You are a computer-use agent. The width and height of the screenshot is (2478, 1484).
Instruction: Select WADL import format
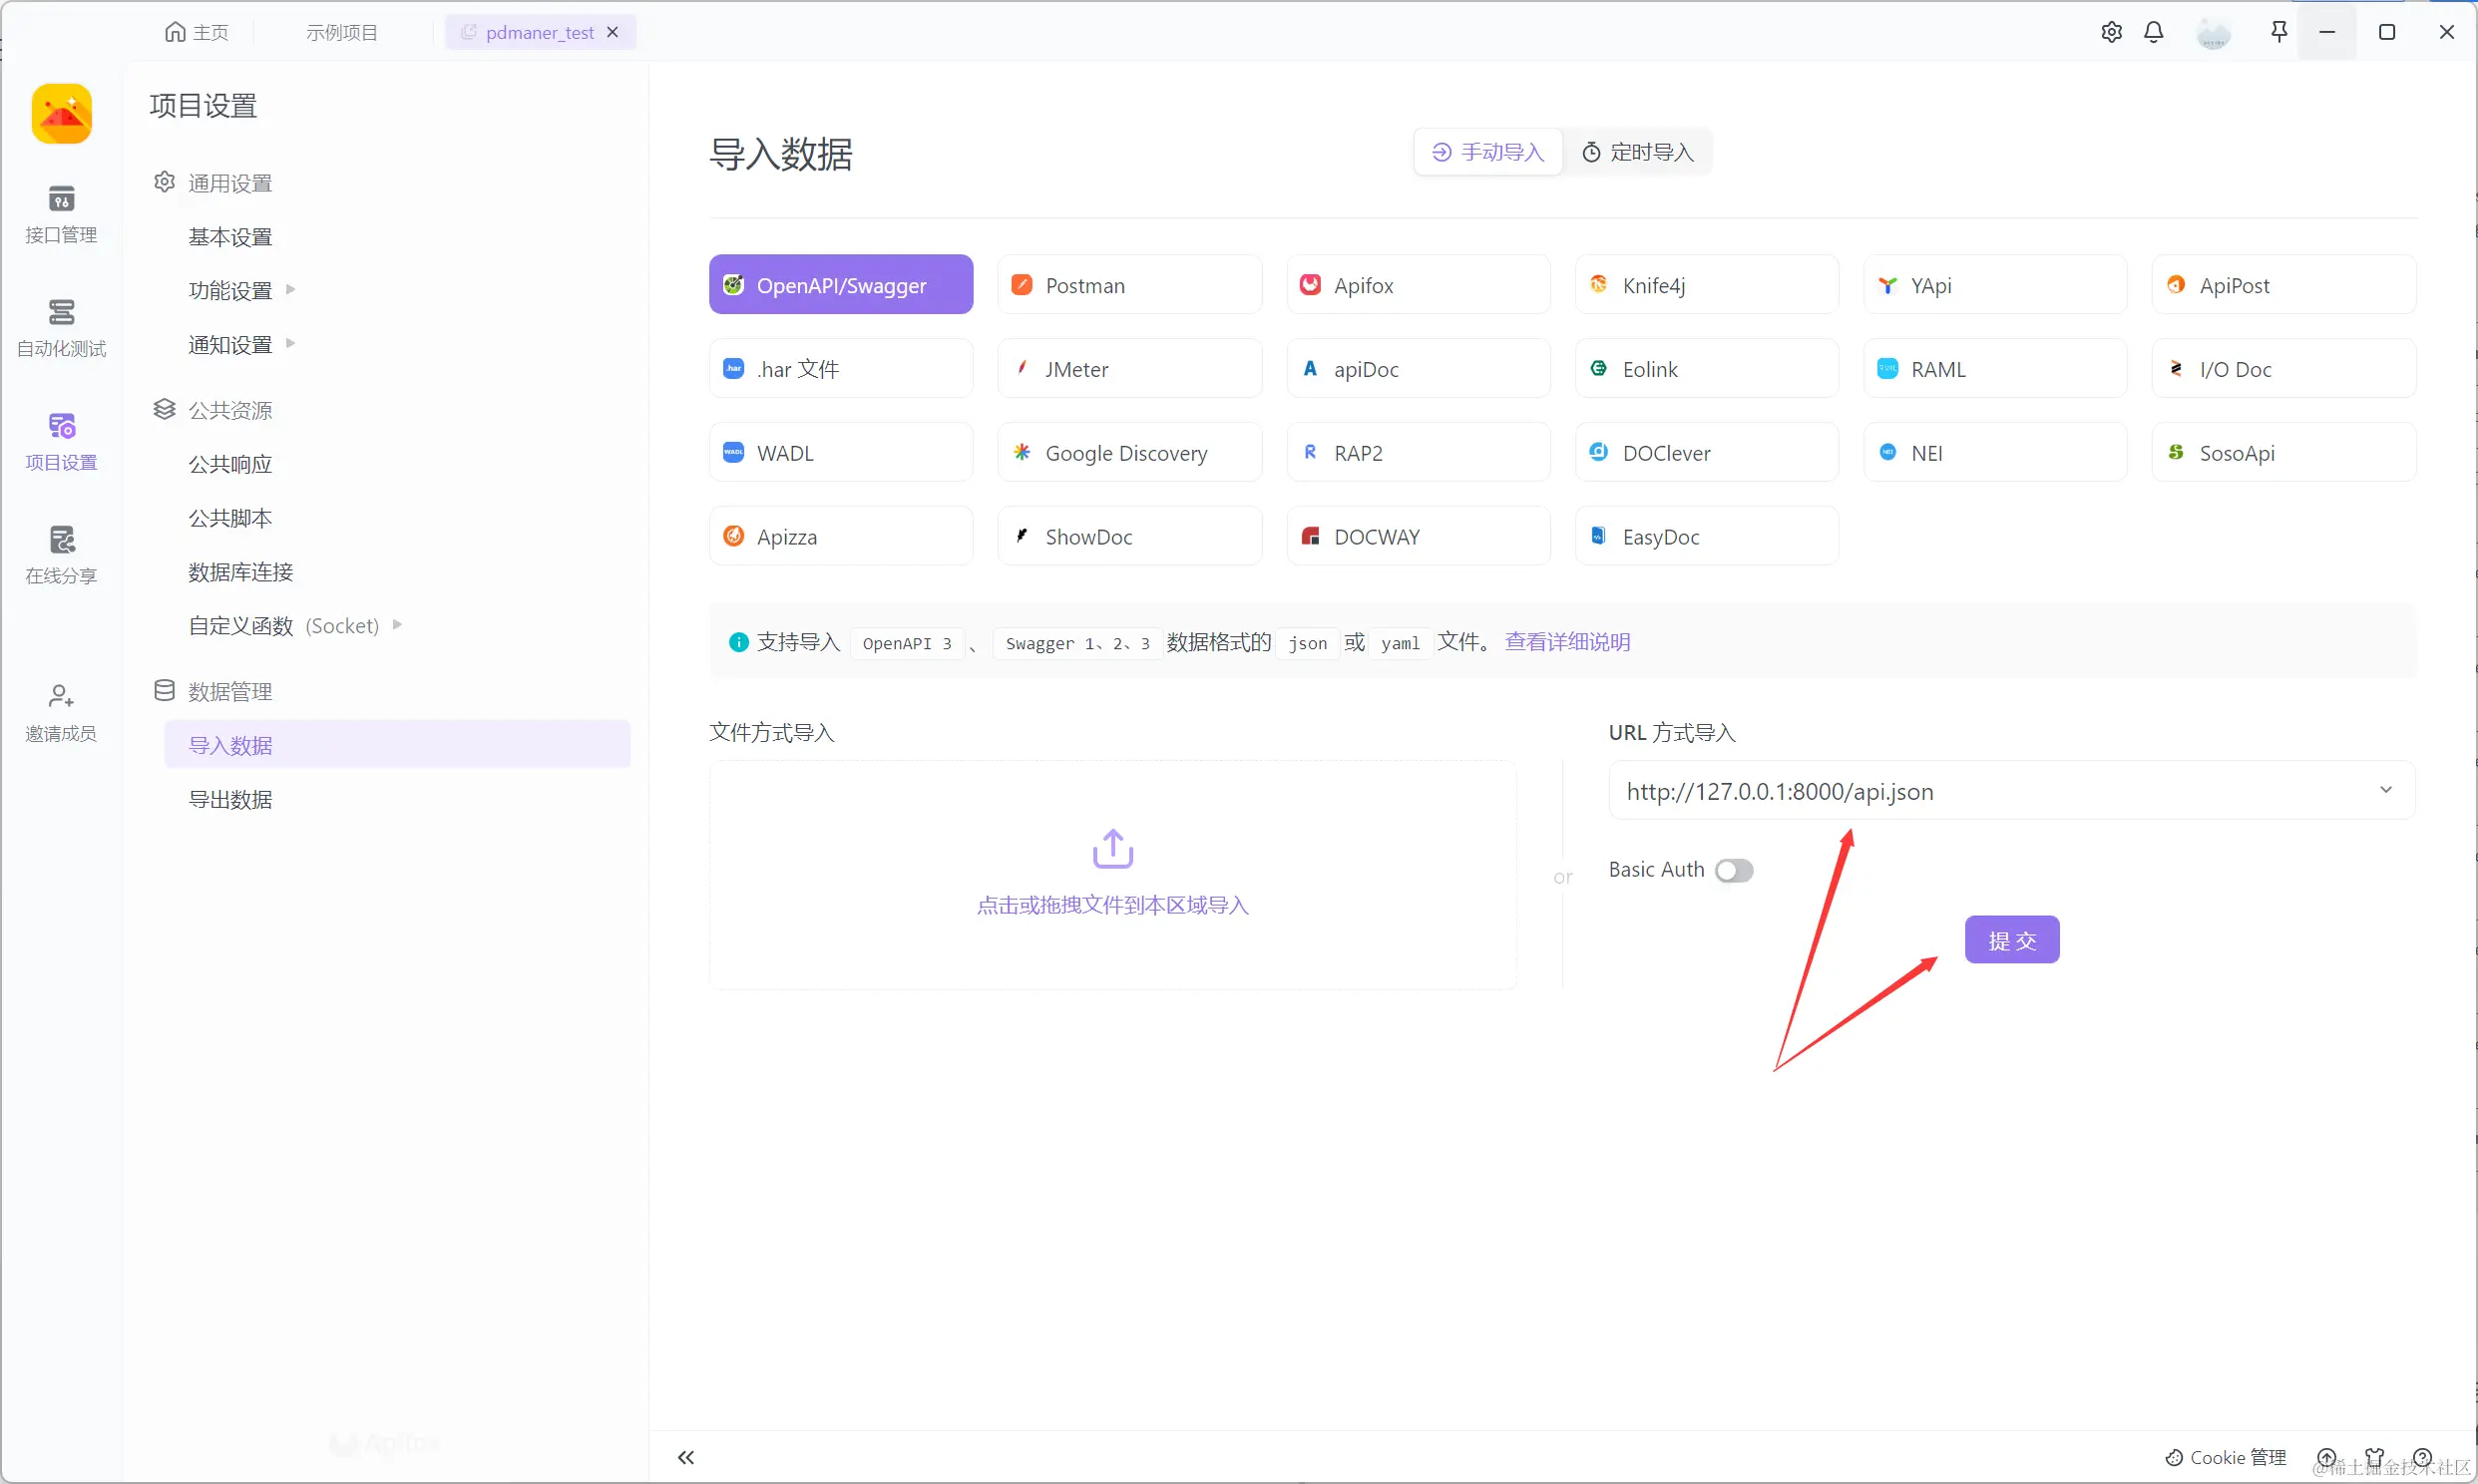(841, 453)
